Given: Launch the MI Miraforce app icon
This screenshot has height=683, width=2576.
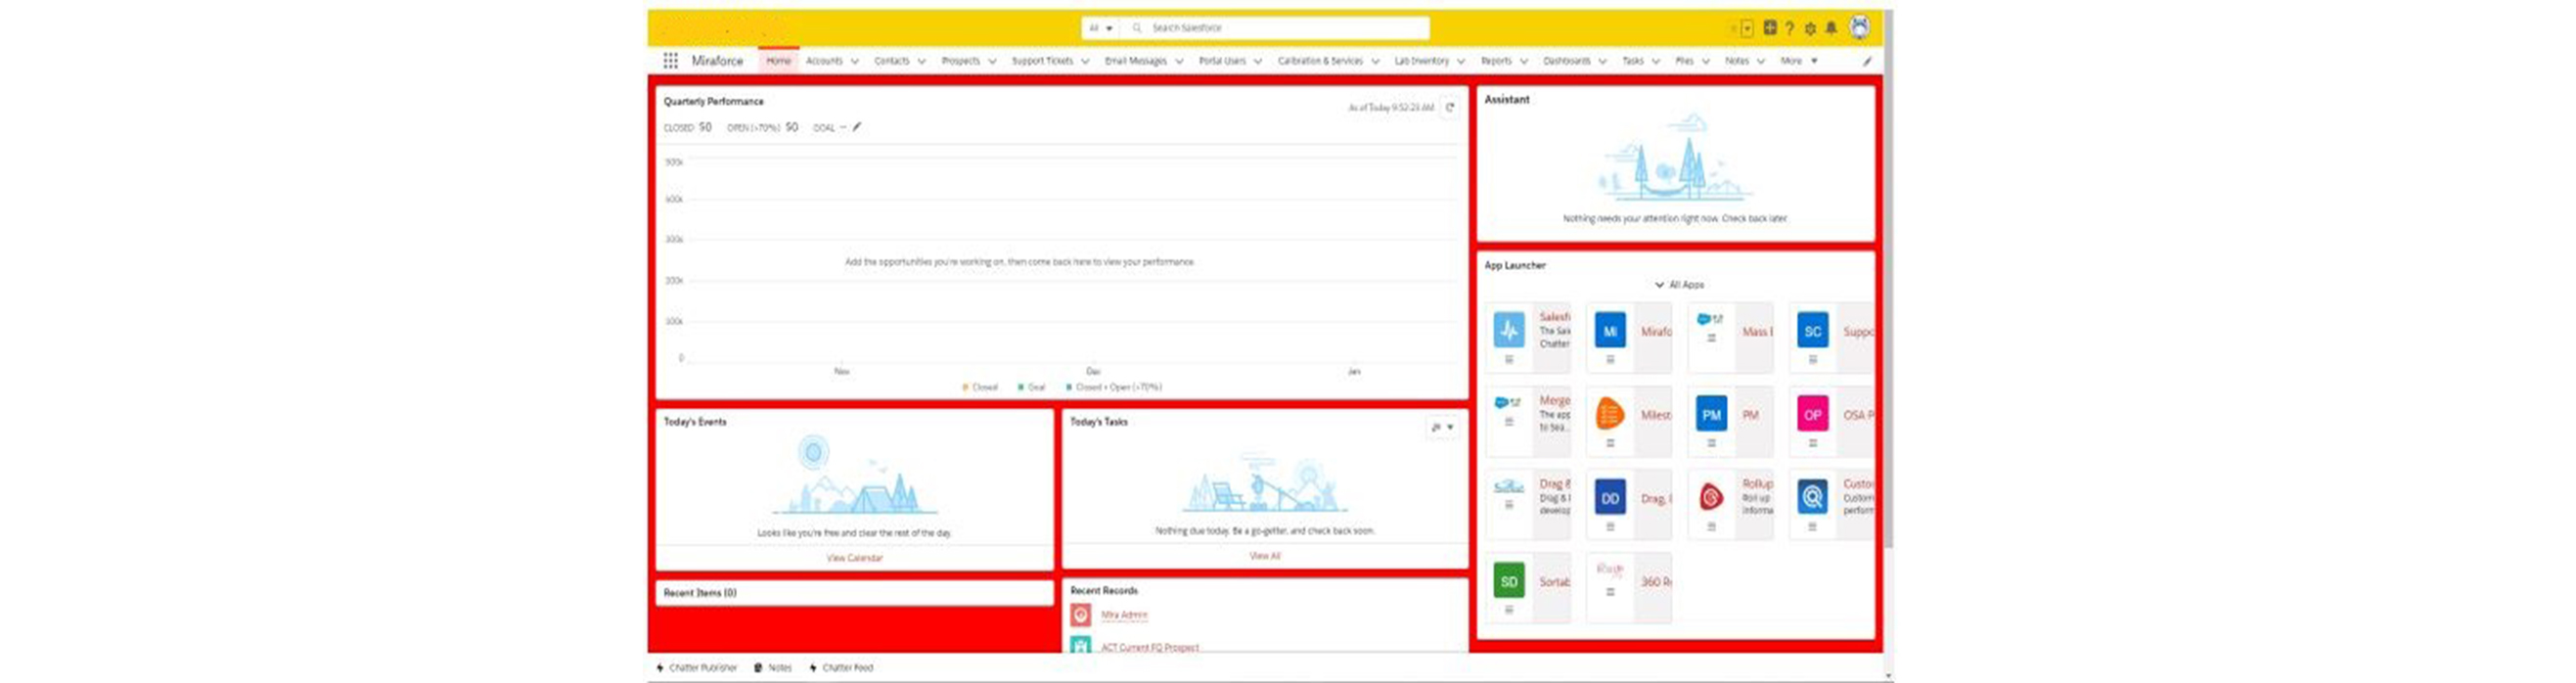Looking at the screenshot, I should click(1610, 331).
